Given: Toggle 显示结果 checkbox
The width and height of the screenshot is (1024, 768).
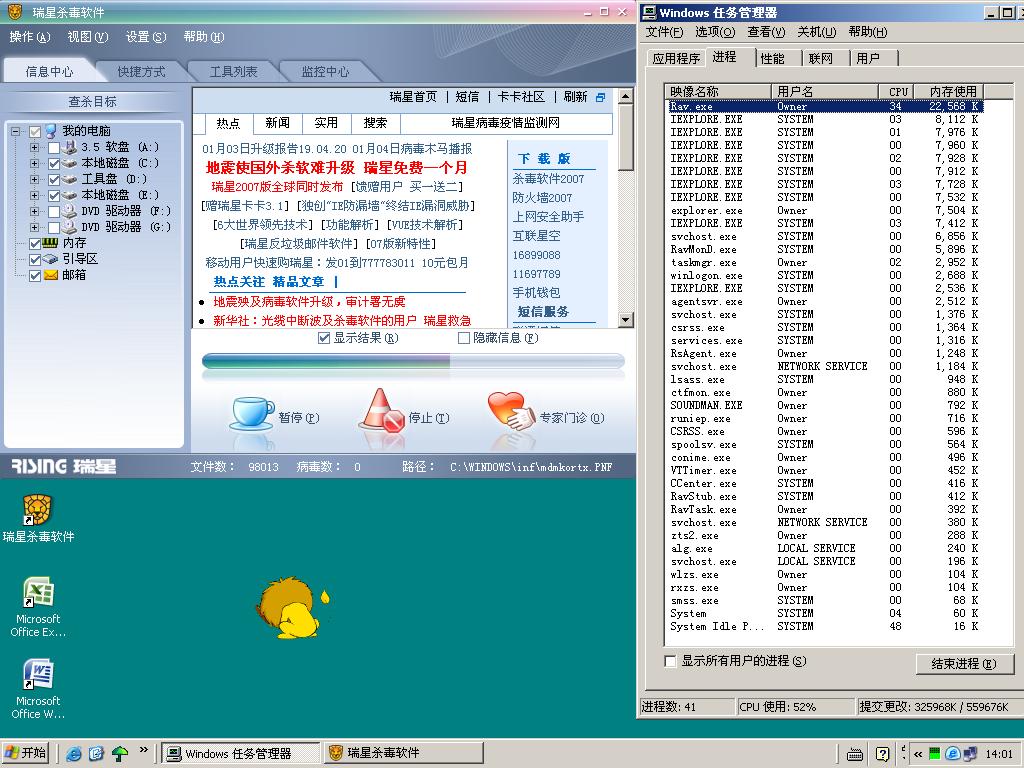Looking at the screenshot, I should point(324,338).
